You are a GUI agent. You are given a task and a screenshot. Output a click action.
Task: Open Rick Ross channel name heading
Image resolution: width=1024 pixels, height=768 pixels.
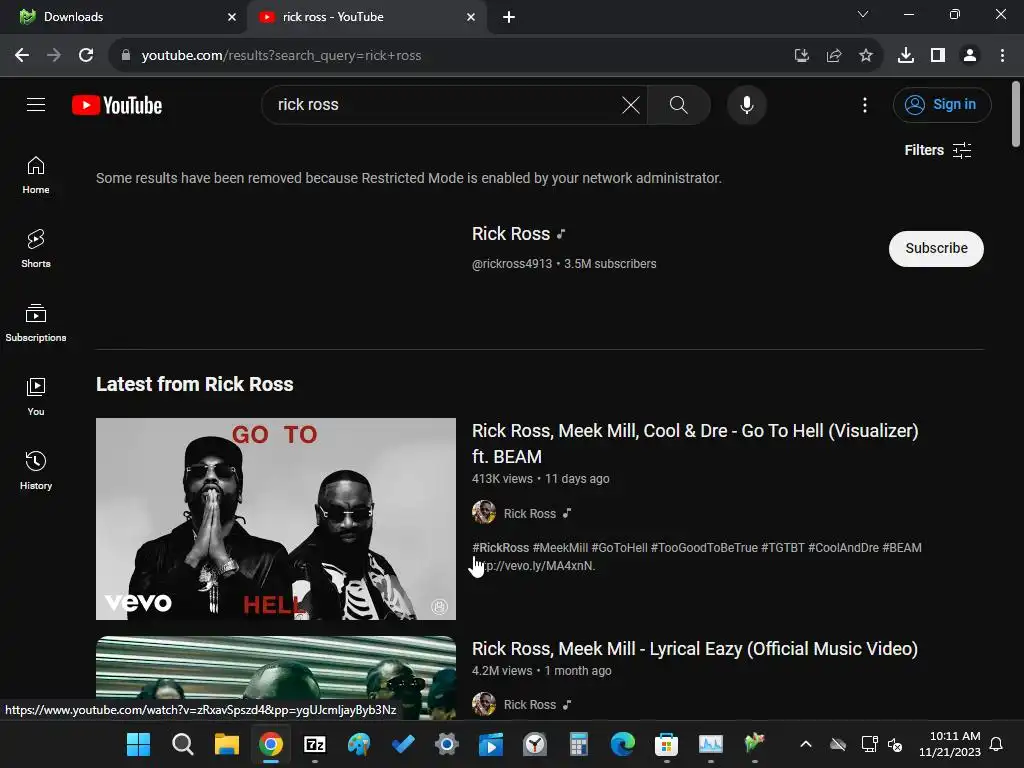[x=511, y=234]
